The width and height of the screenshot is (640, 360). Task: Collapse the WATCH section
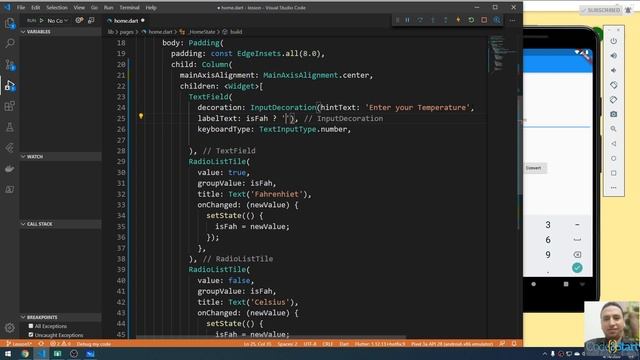(x=60, y=156)
